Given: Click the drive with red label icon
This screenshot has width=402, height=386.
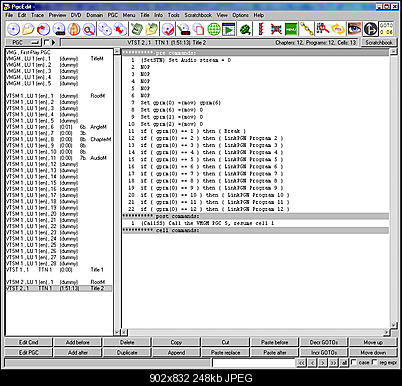Looking at the screenshot, I should coord(183,29).
